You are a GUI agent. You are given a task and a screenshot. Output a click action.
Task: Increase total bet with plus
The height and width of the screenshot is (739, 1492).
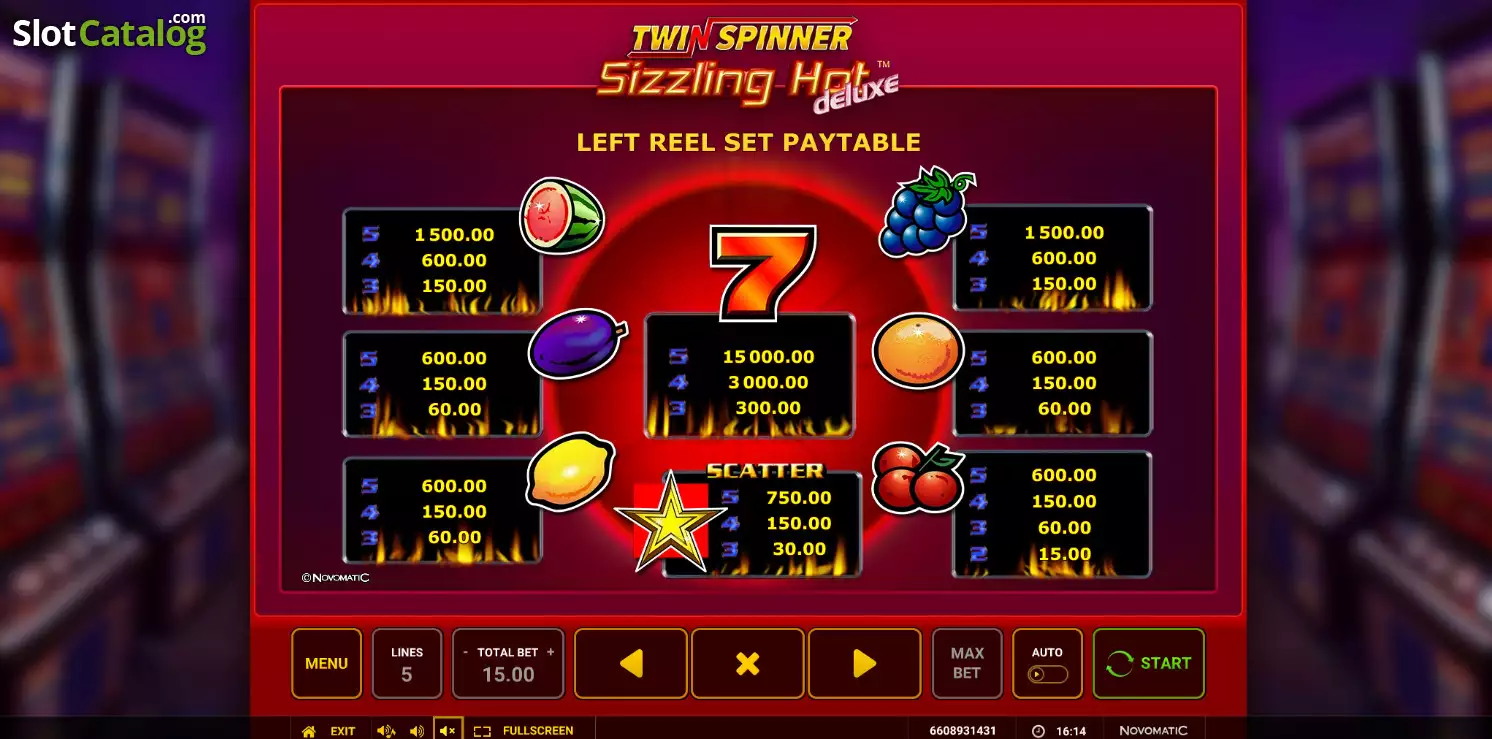click(550, 652)
